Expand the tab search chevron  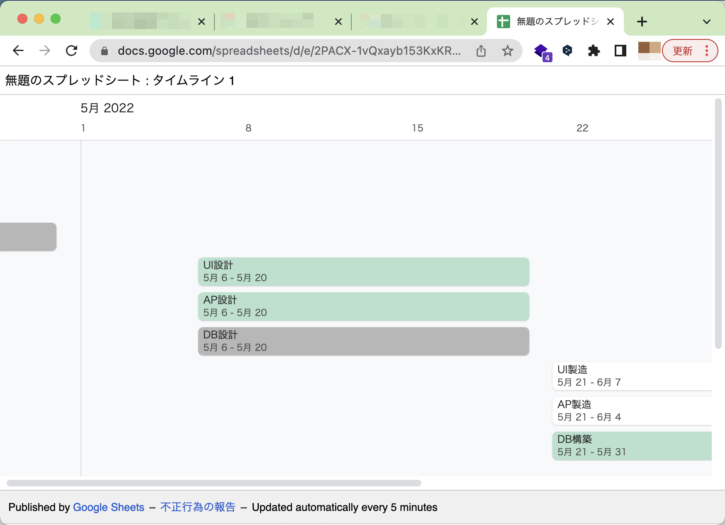click(707, 21)
